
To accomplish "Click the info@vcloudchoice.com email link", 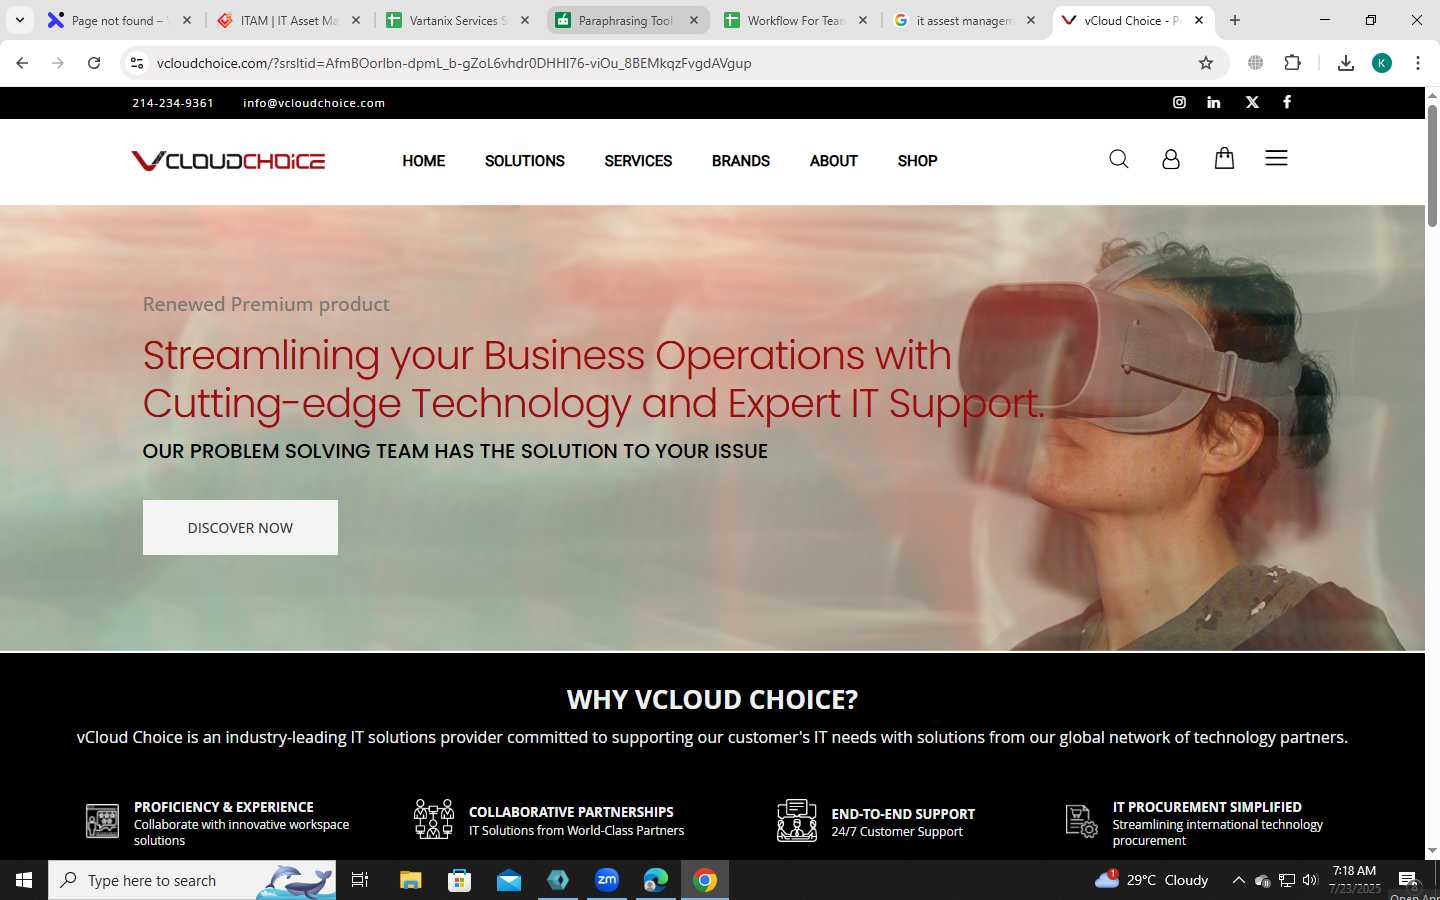I will pyautogui.click(x=314, y=103).
